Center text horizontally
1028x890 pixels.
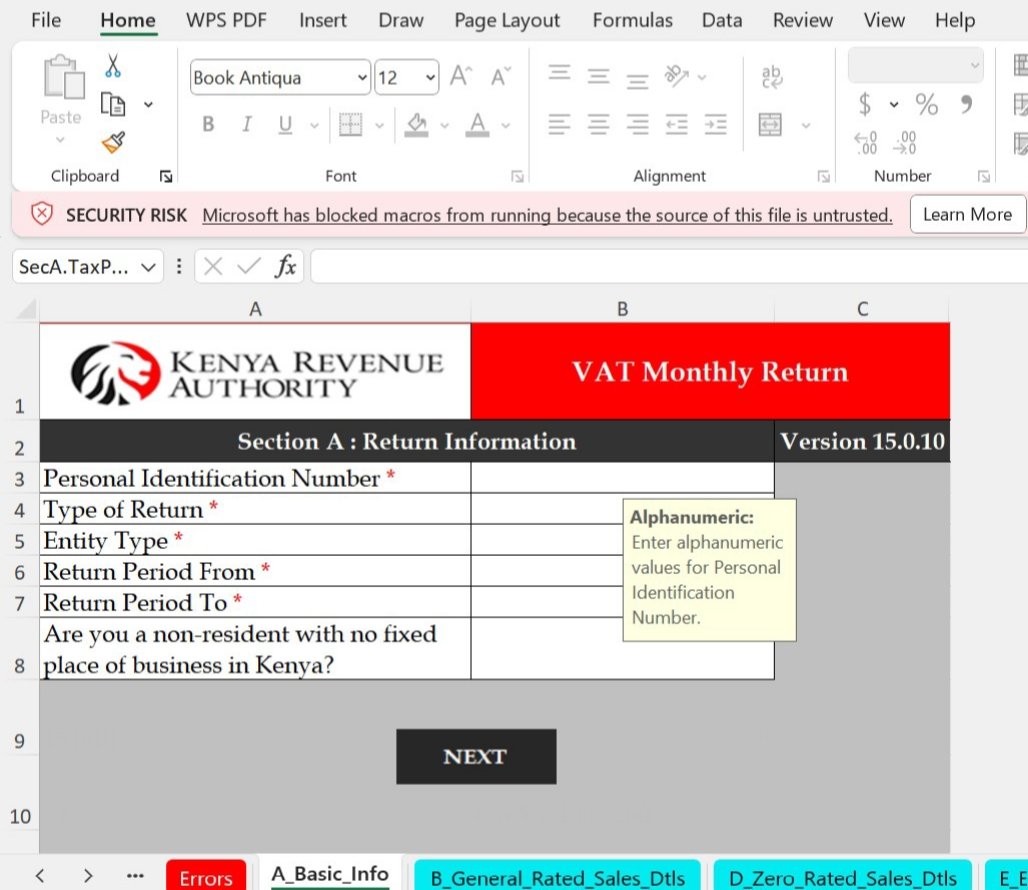coord(599,124)
